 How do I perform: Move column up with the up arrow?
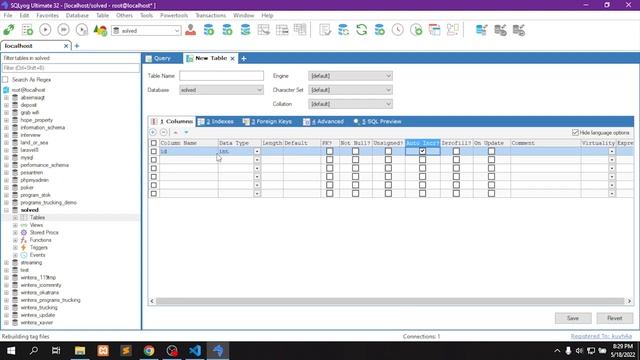coord(176,132)
